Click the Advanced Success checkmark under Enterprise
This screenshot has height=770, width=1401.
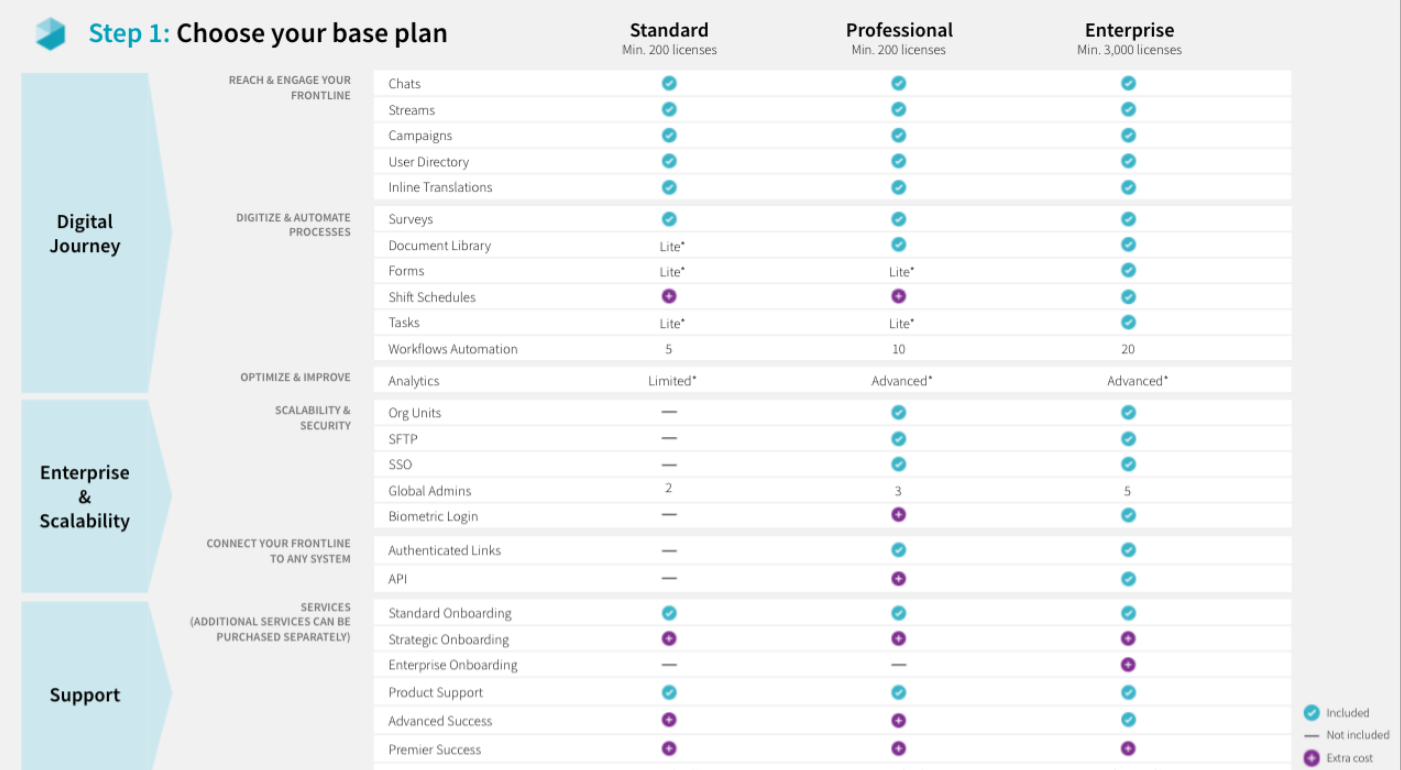(x=1128, y=720)
